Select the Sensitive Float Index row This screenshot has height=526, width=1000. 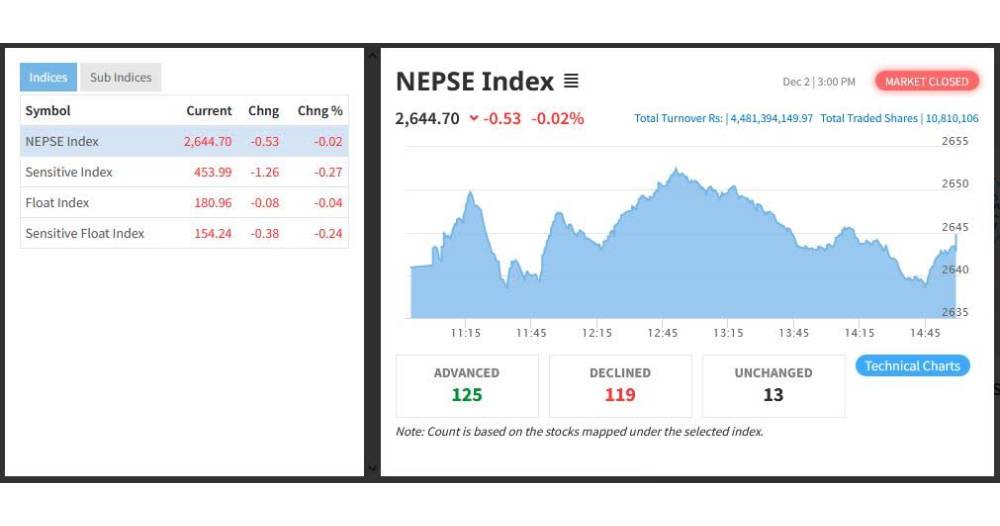click(184, 234)
